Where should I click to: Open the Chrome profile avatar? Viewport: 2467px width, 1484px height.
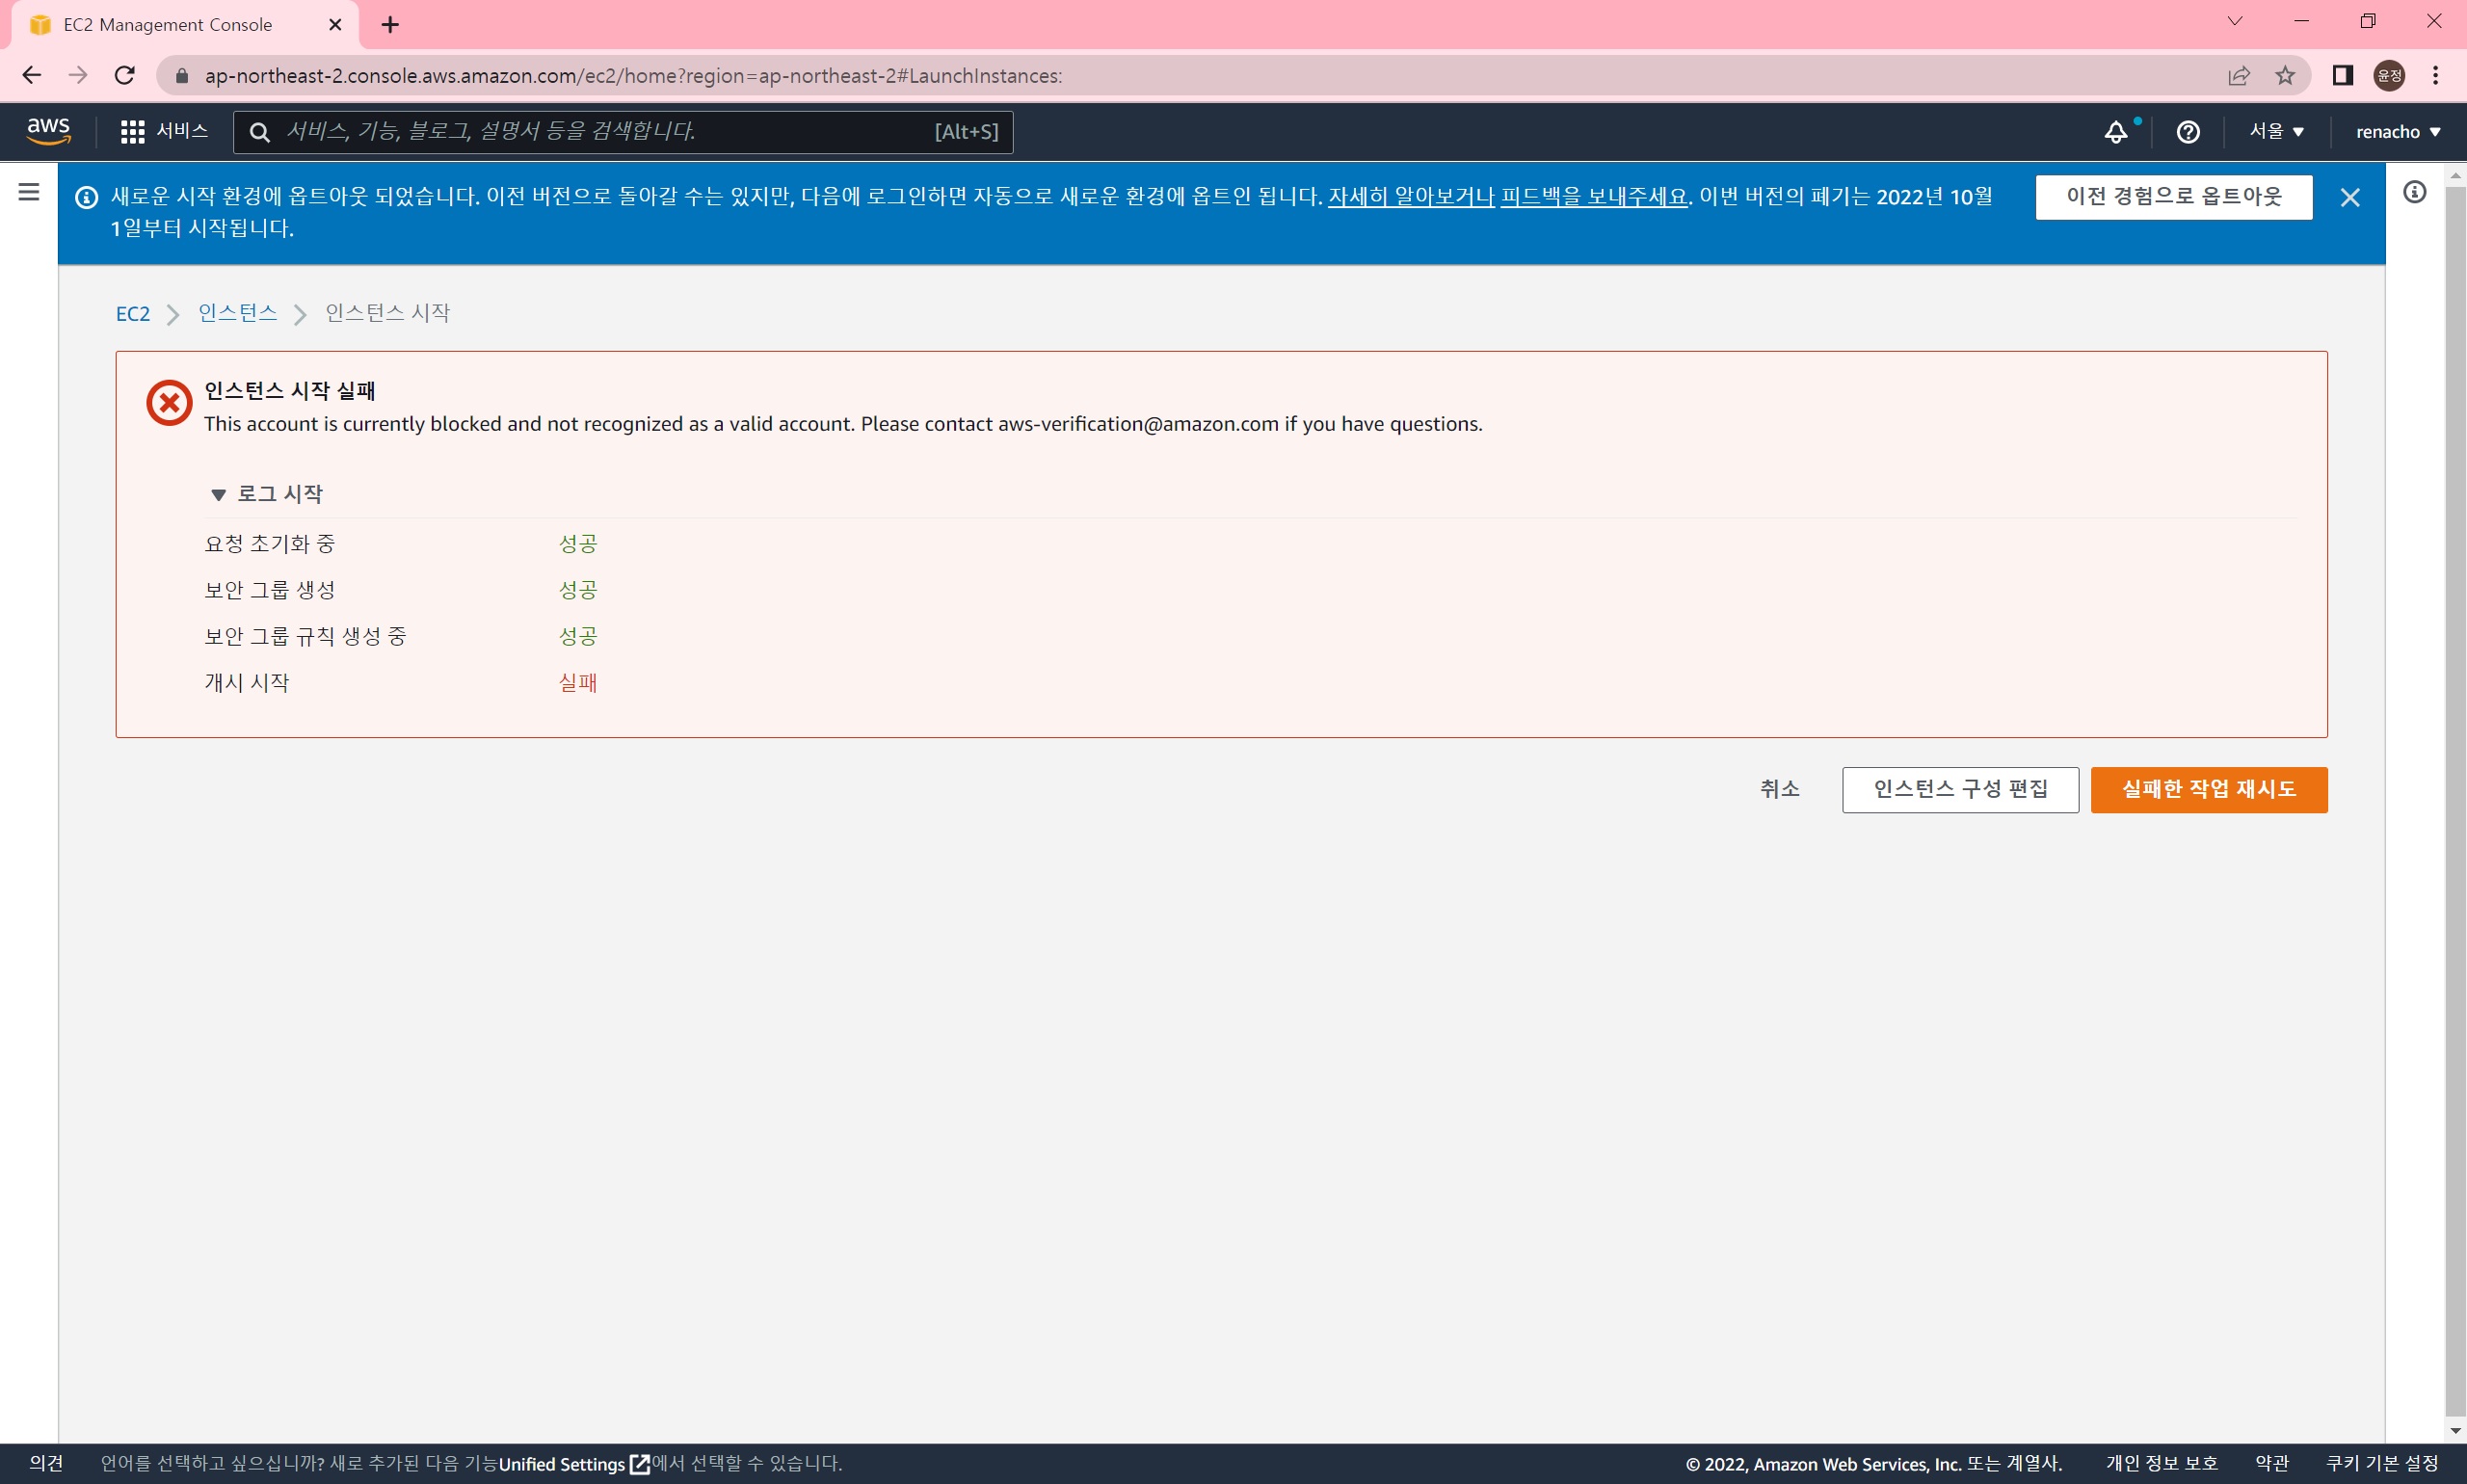(x=2389, y=75)
